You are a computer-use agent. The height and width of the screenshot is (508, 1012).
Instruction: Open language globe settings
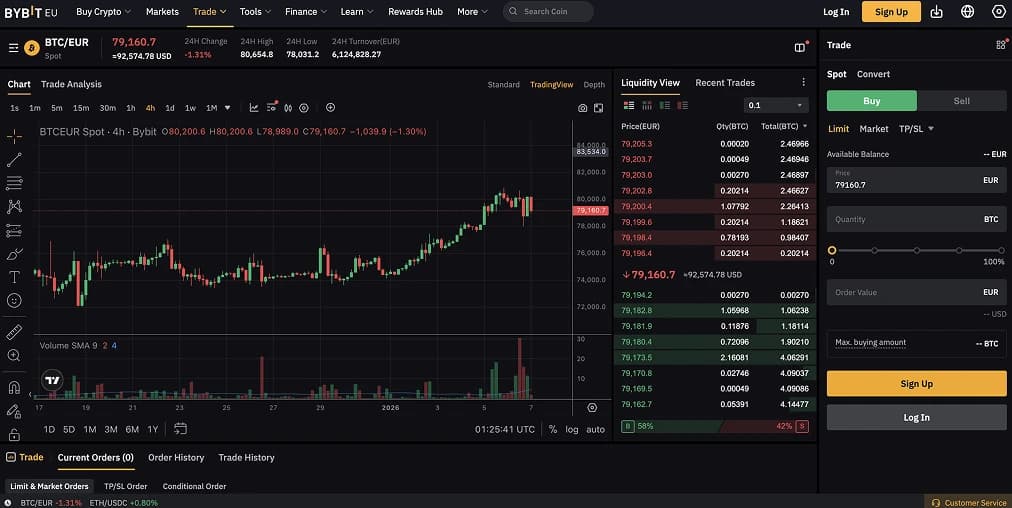[x=967, y=12]
